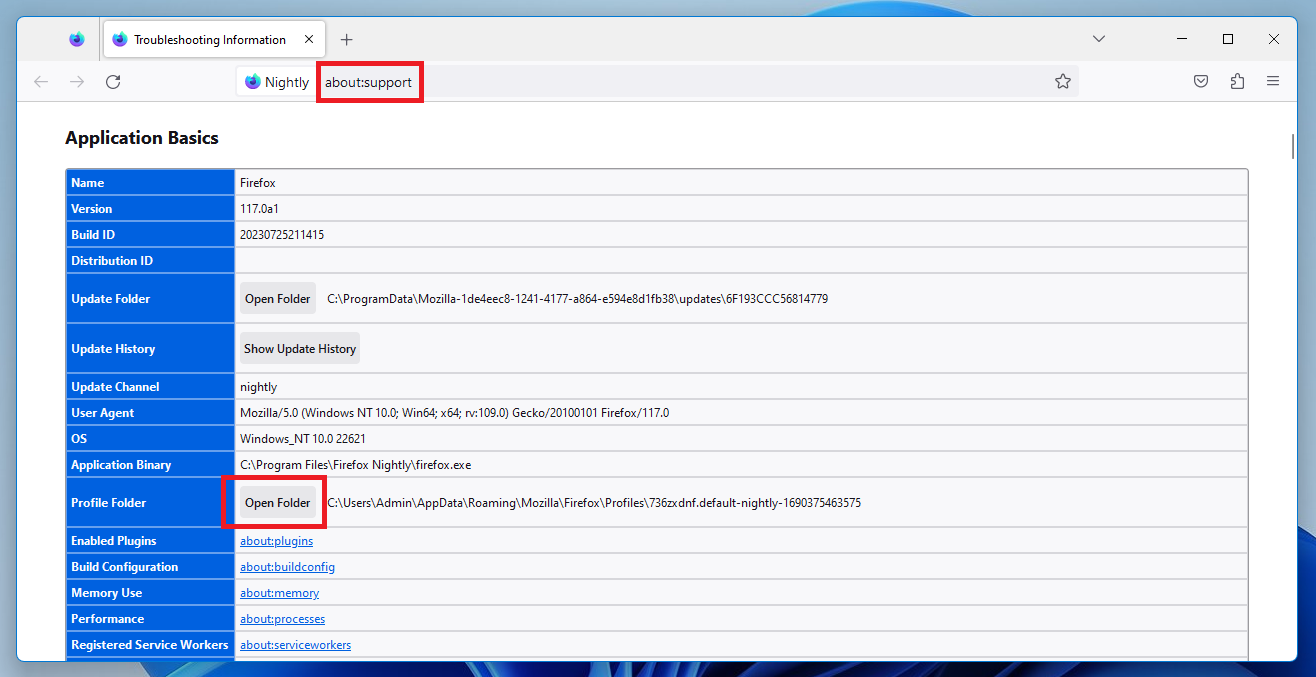Screen dimensions: 1316x677
Task: Click Show Update History button
Action: [x=300, y=349]
